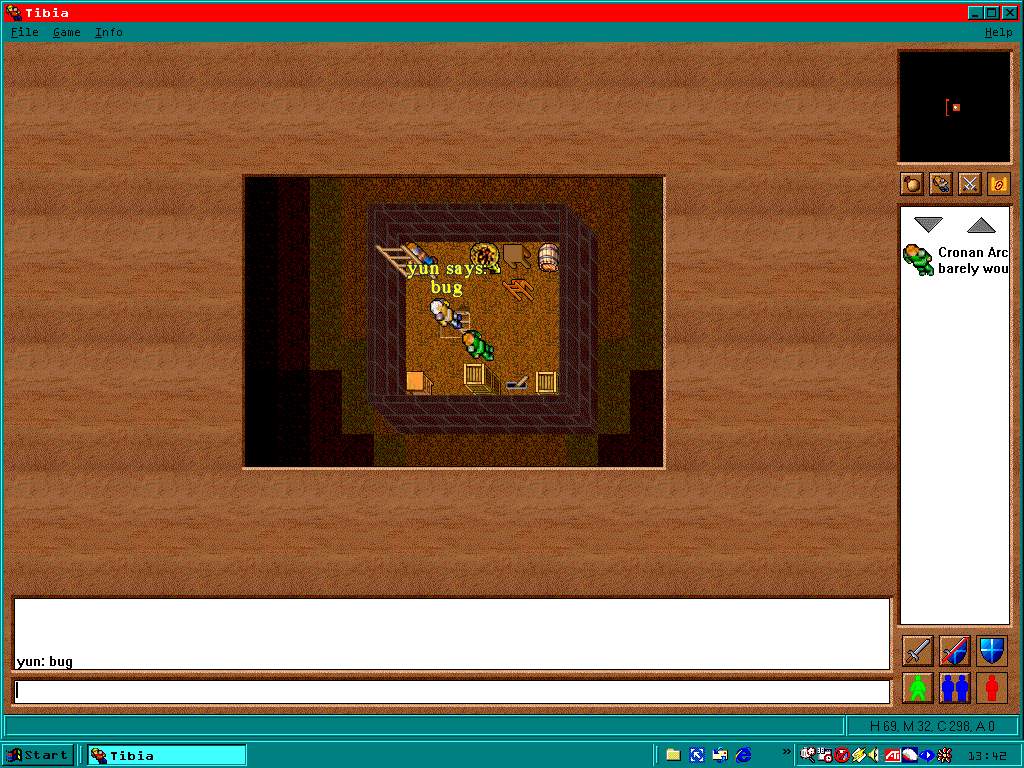Viewport: 1024px width, 768px height.
Task: Click the minimap in the top right
Action: (x=954, y=106)
